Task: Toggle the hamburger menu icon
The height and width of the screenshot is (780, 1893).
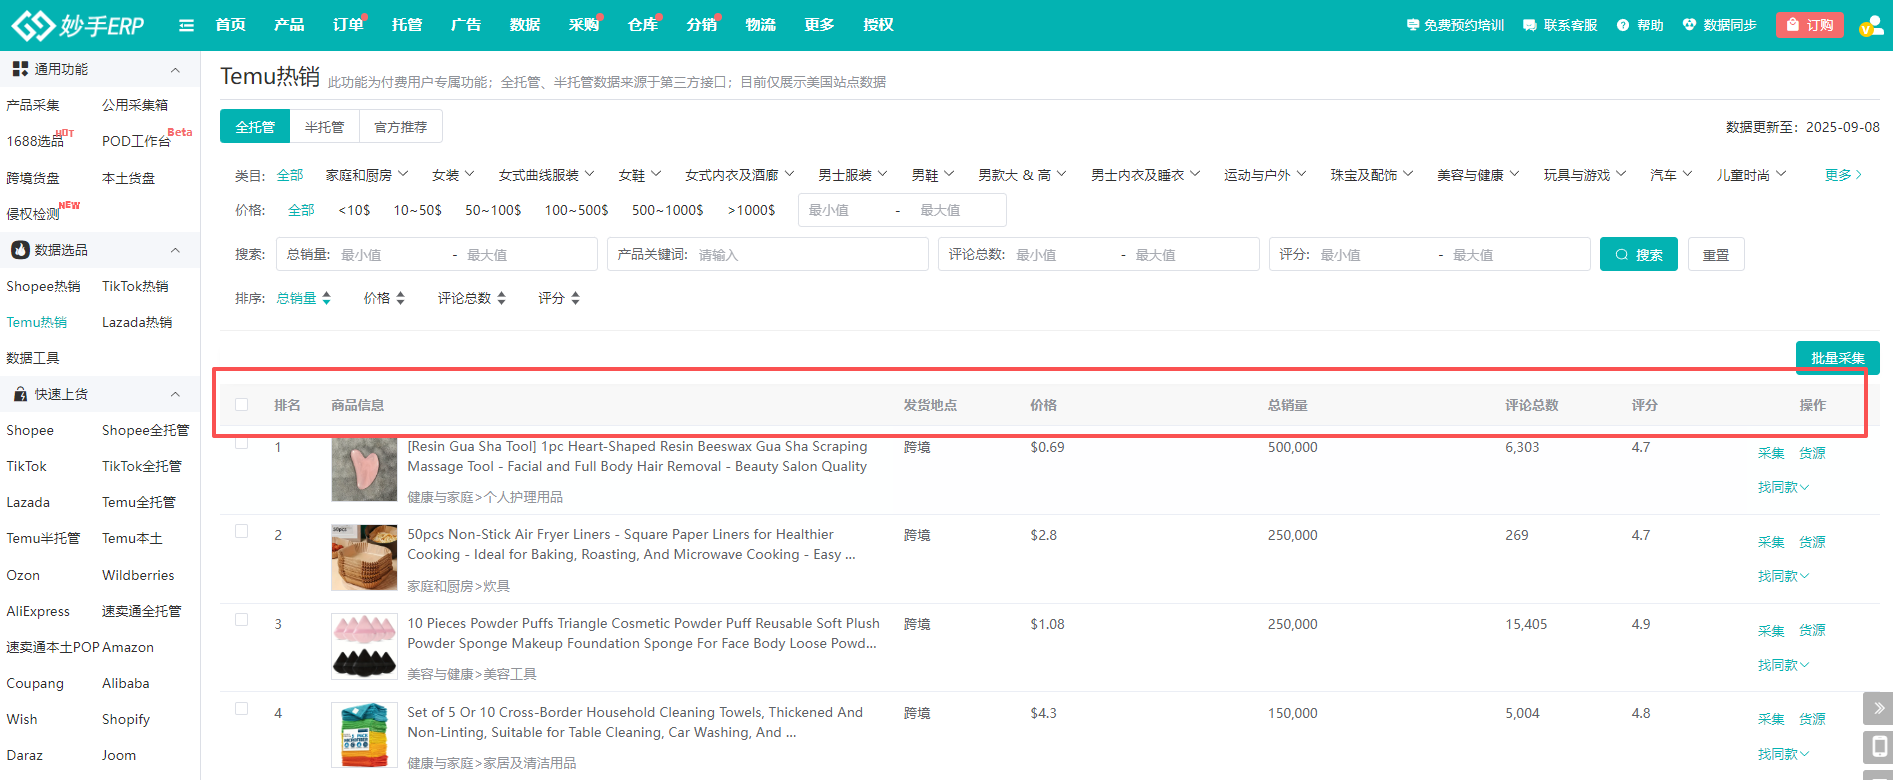Action: click(186, 25)
